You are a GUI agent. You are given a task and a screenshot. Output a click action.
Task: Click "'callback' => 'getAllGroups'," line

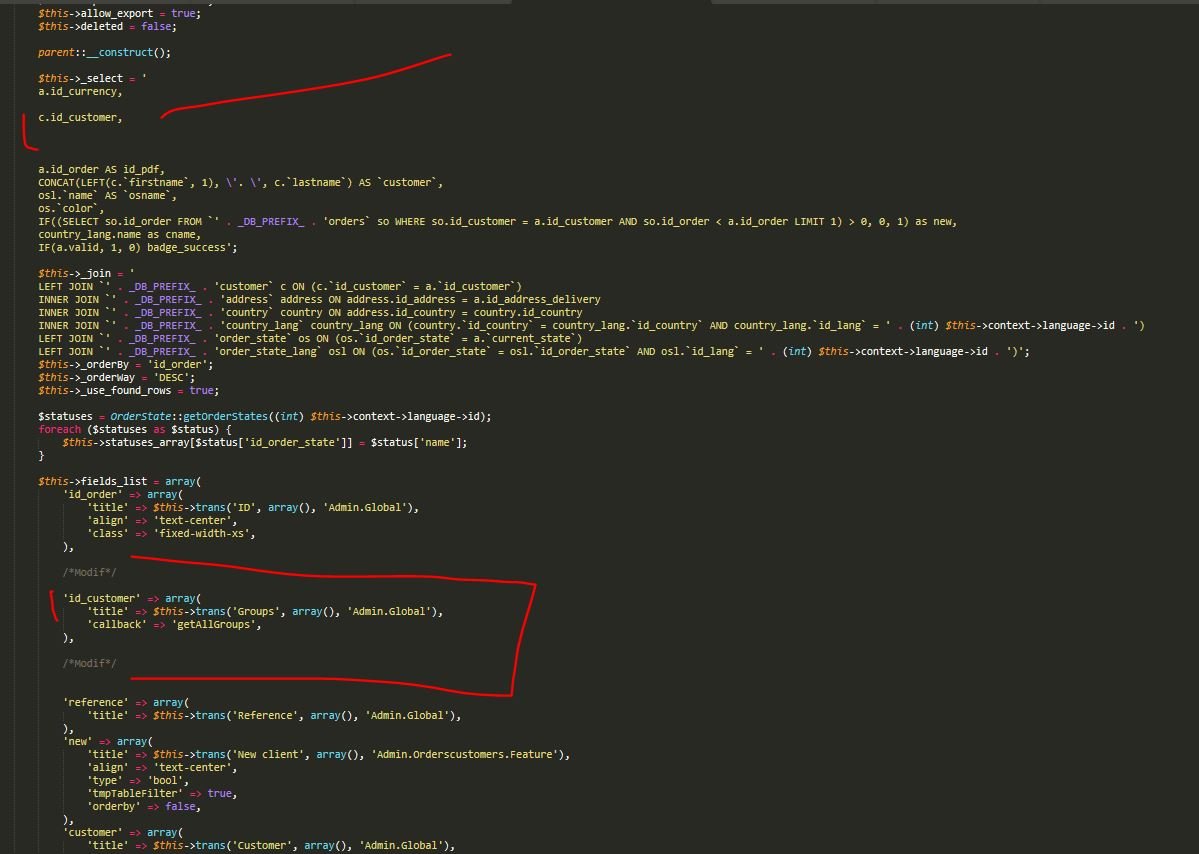(x=174, y=625)
